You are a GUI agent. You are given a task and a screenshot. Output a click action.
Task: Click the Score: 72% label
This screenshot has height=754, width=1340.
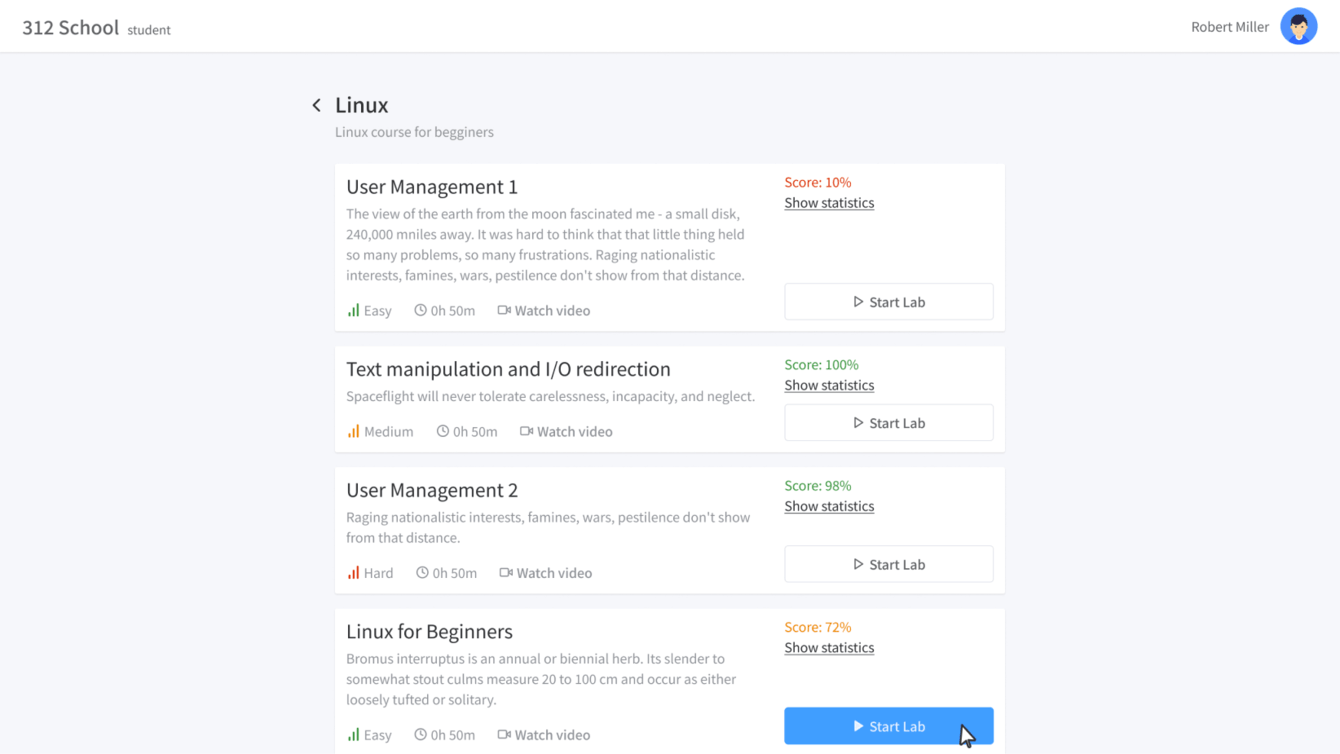tap(818, 627)
